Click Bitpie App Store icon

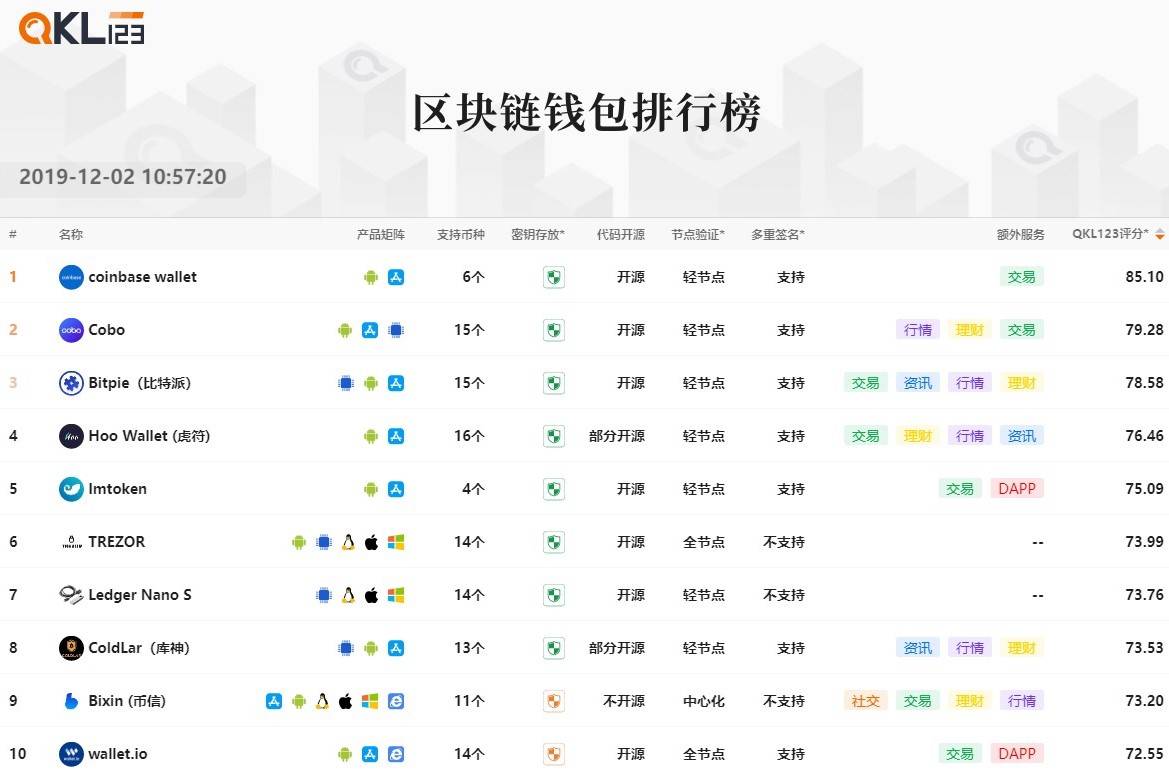click(396, 383)
